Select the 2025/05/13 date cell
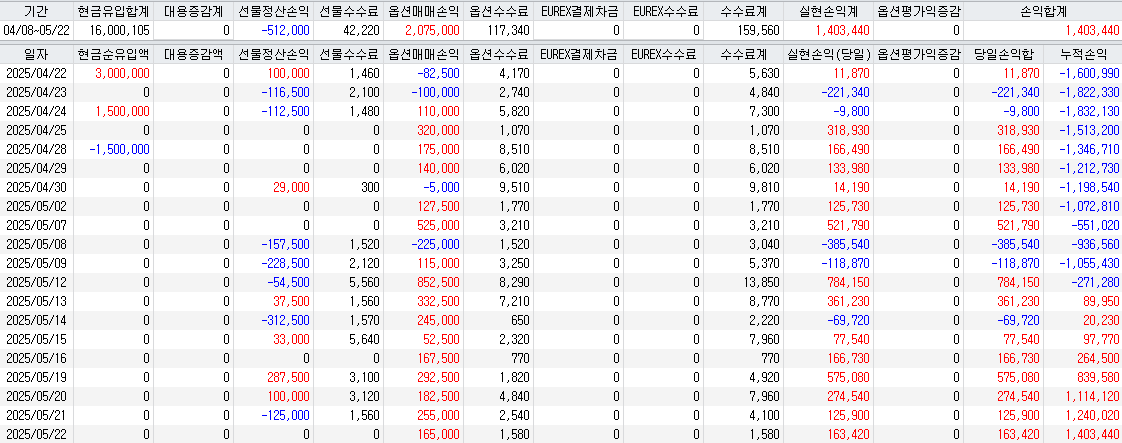 pos(36,301)
